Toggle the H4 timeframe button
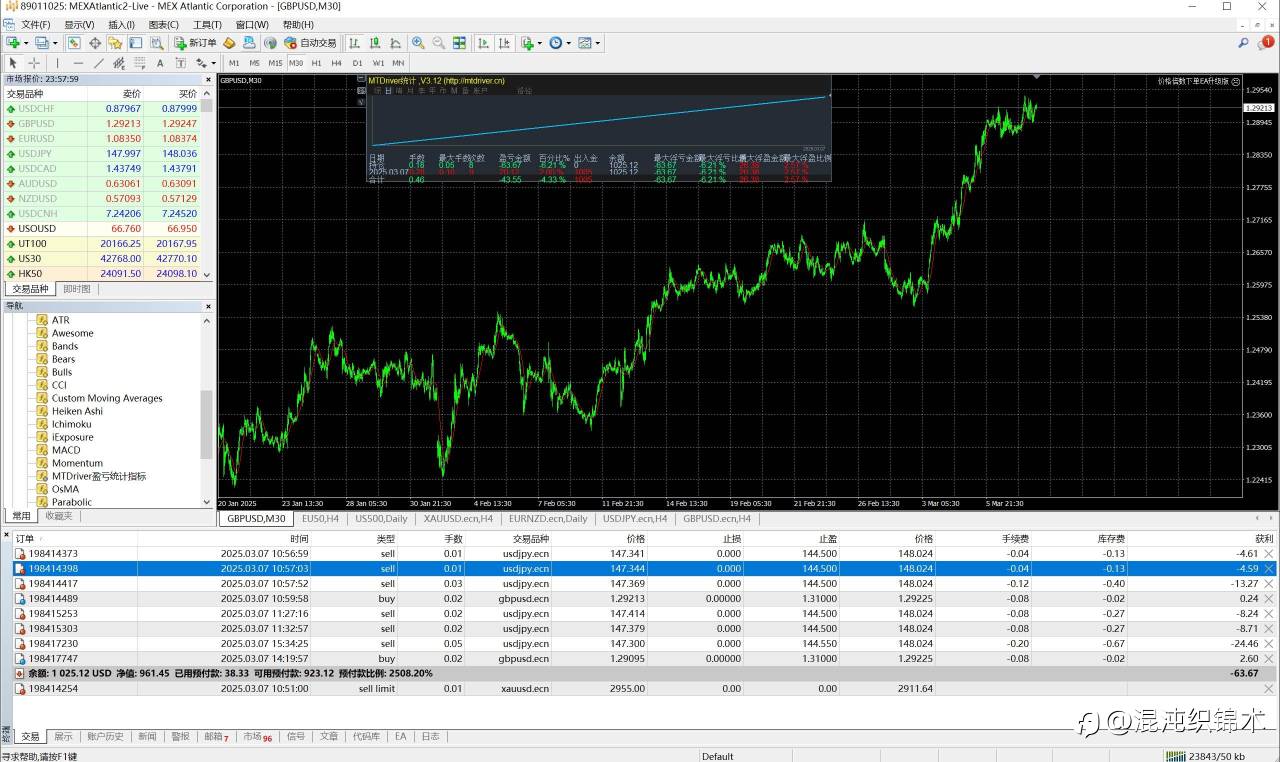 [x=337, y=63]
